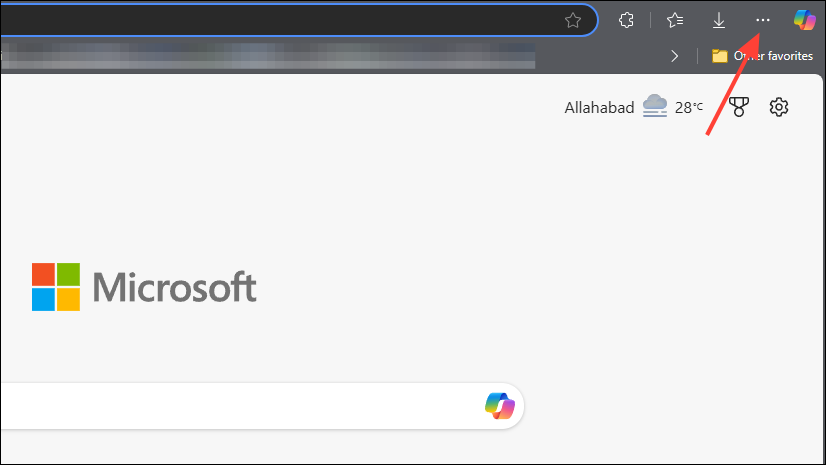The image size is (826, 465).
Task: Open the Favorites list icon
Action: pyautogui.click(x=676, y=20)
